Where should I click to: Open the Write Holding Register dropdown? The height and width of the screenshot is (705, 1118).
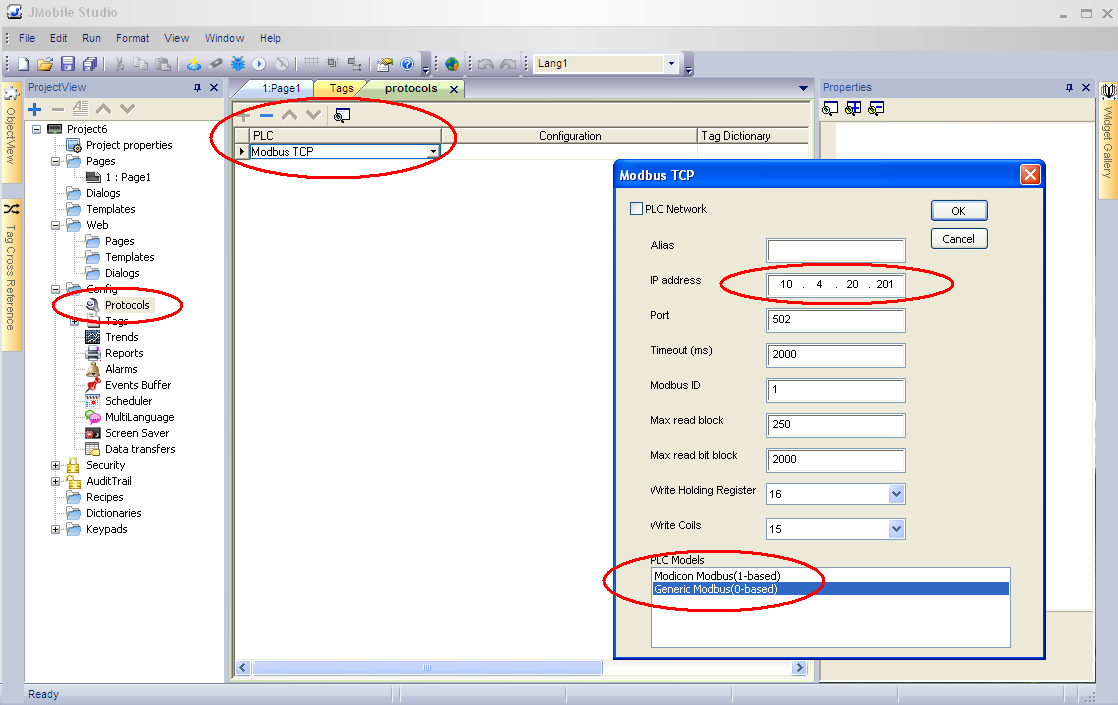coord(896,494)
